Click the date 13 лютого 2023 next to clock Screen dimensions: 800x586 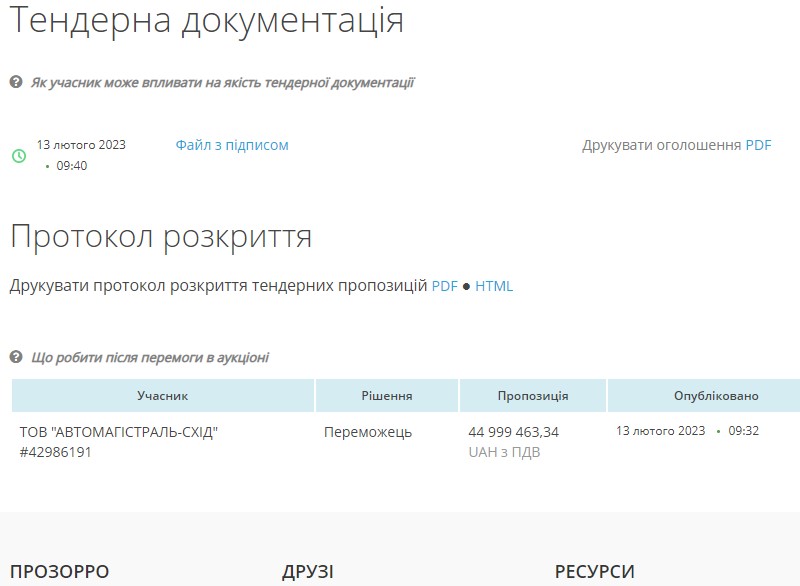[x=81, y=145]
